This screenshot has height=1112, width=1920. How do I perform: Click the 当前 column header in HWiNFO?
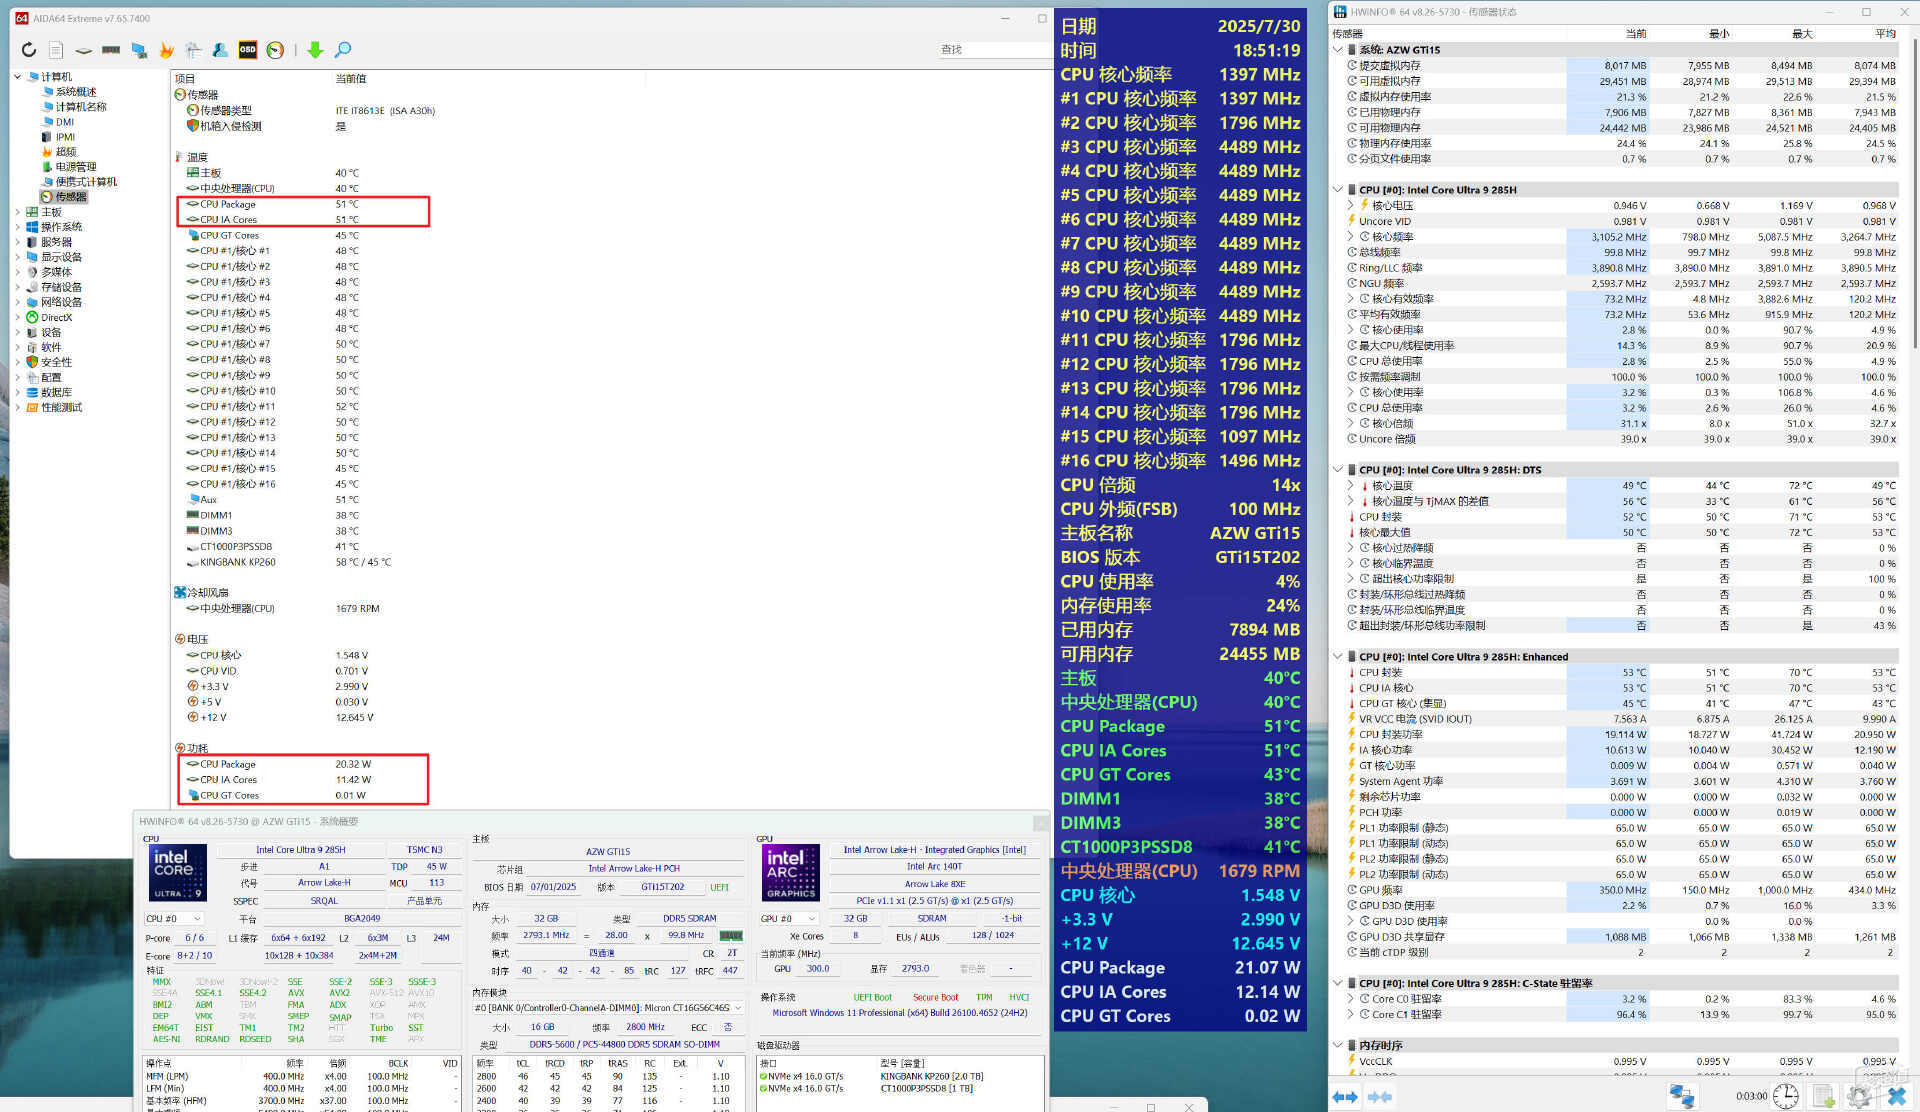1636,33
